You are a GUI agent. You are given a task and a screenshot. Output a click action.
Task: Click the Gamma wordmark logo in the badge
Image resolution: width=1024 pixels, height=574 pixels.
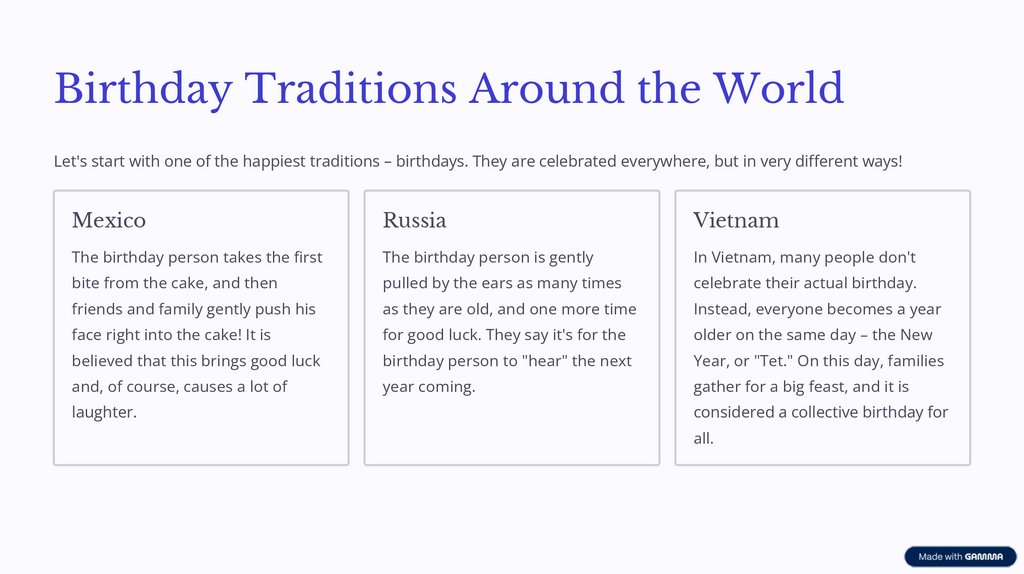(x=984, y=557)
